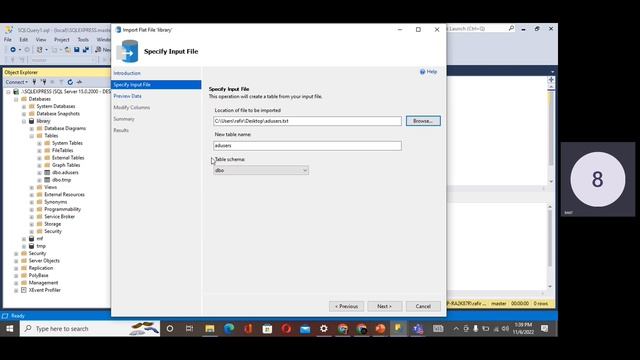Go back with the Previous button

click(x=346, y=306)
